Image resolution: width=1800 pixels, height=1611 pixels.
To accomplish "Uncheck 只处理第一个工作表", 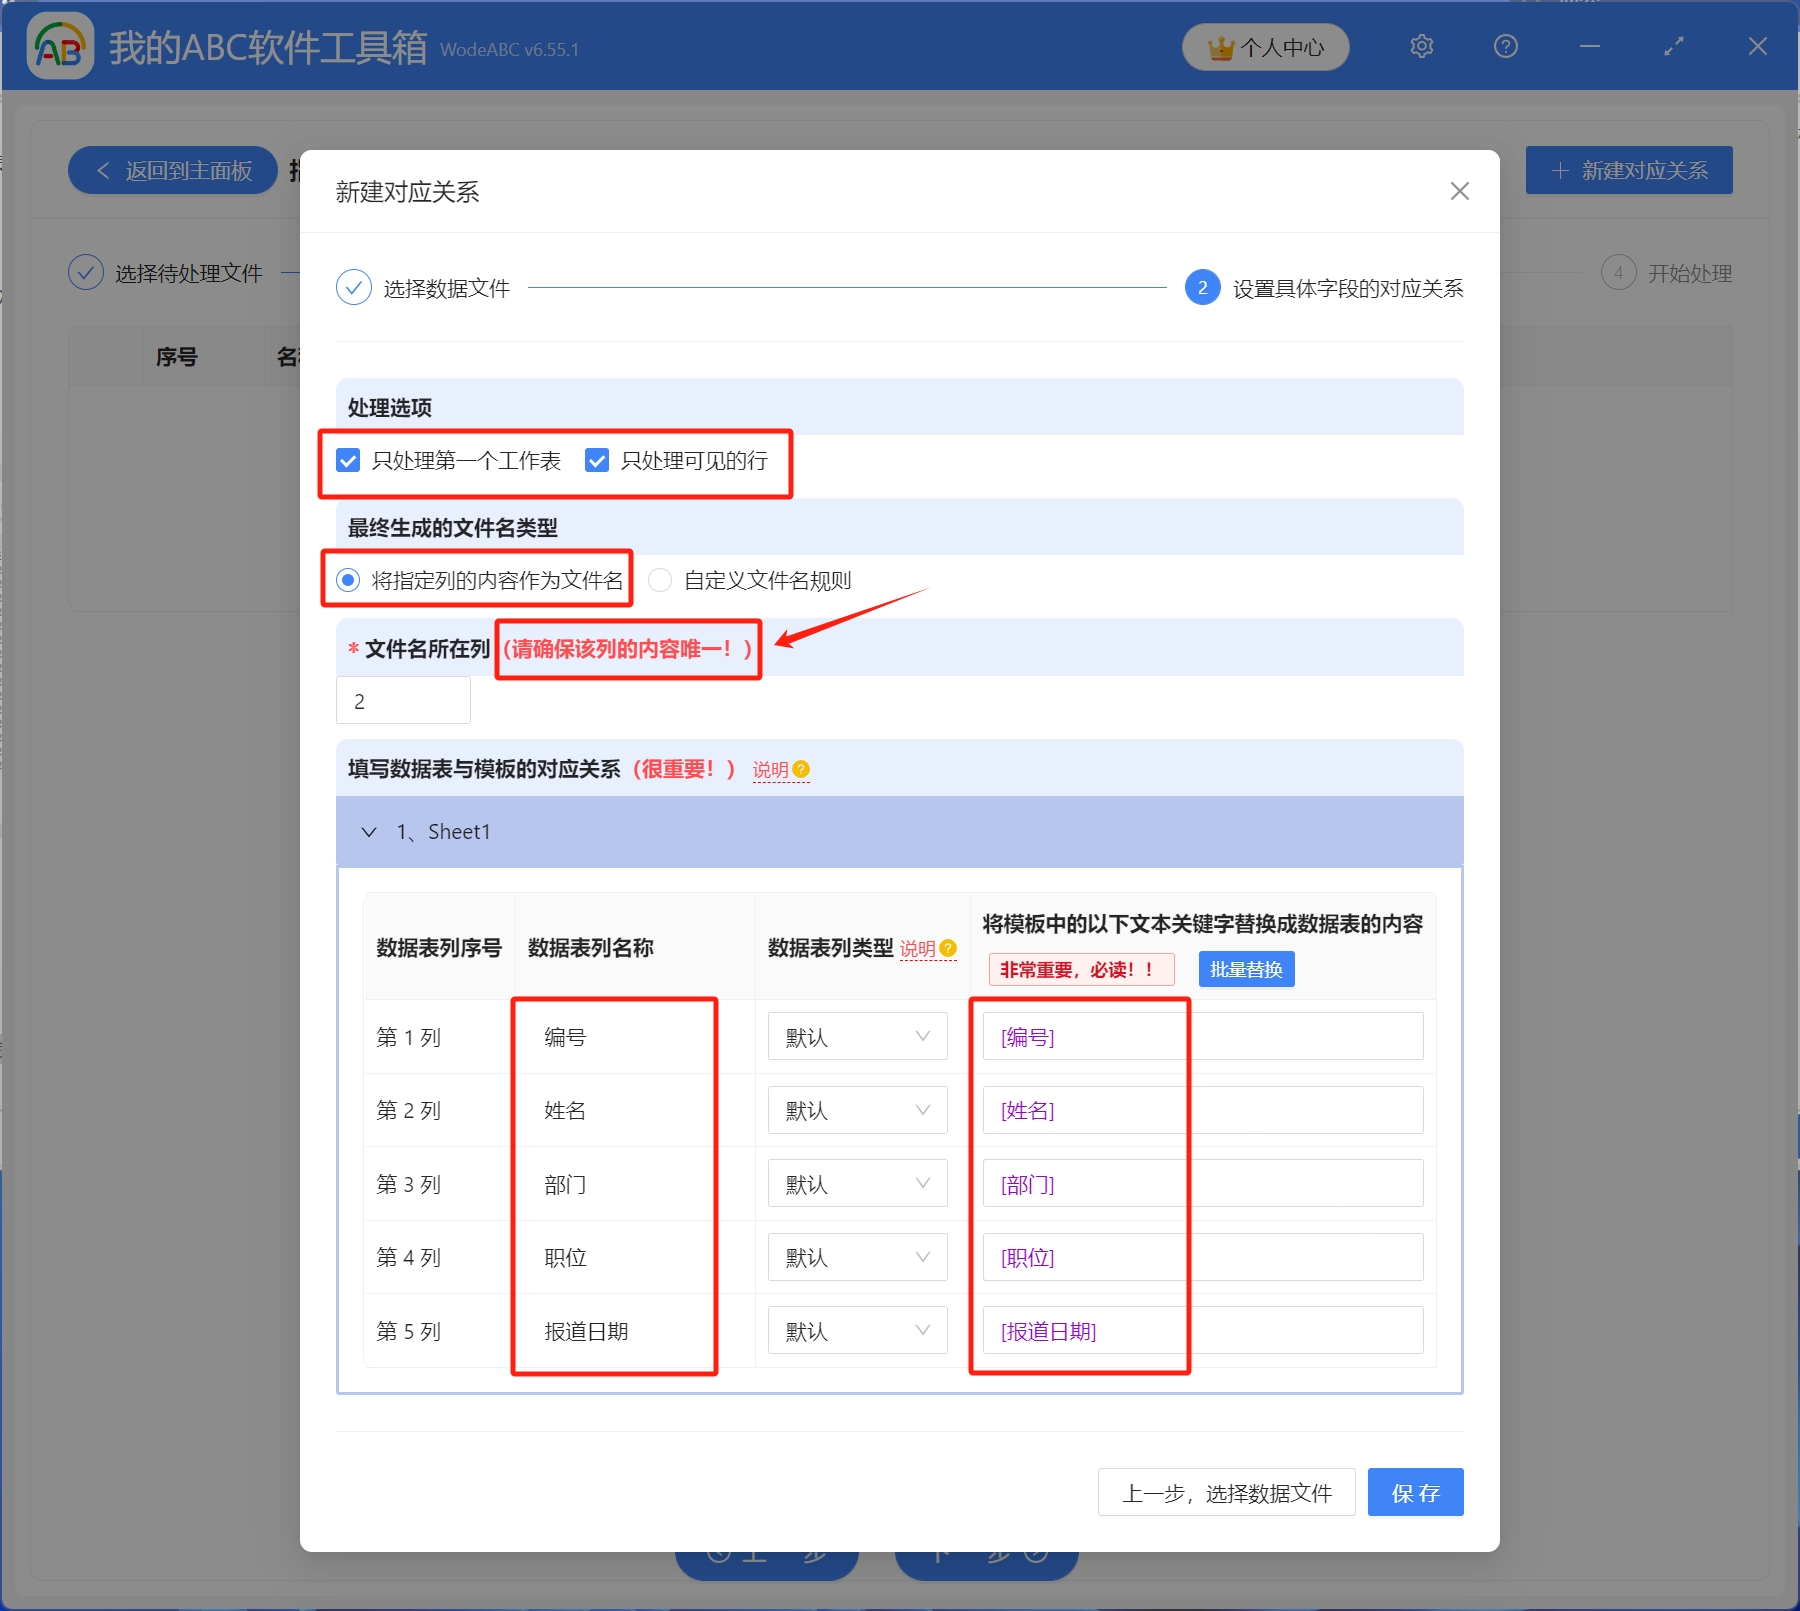I will click(x=347, y=460).
